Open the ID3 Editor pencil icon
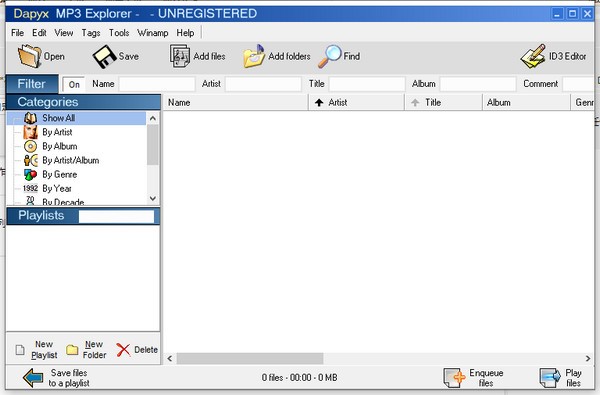 (x=533, y=56)
